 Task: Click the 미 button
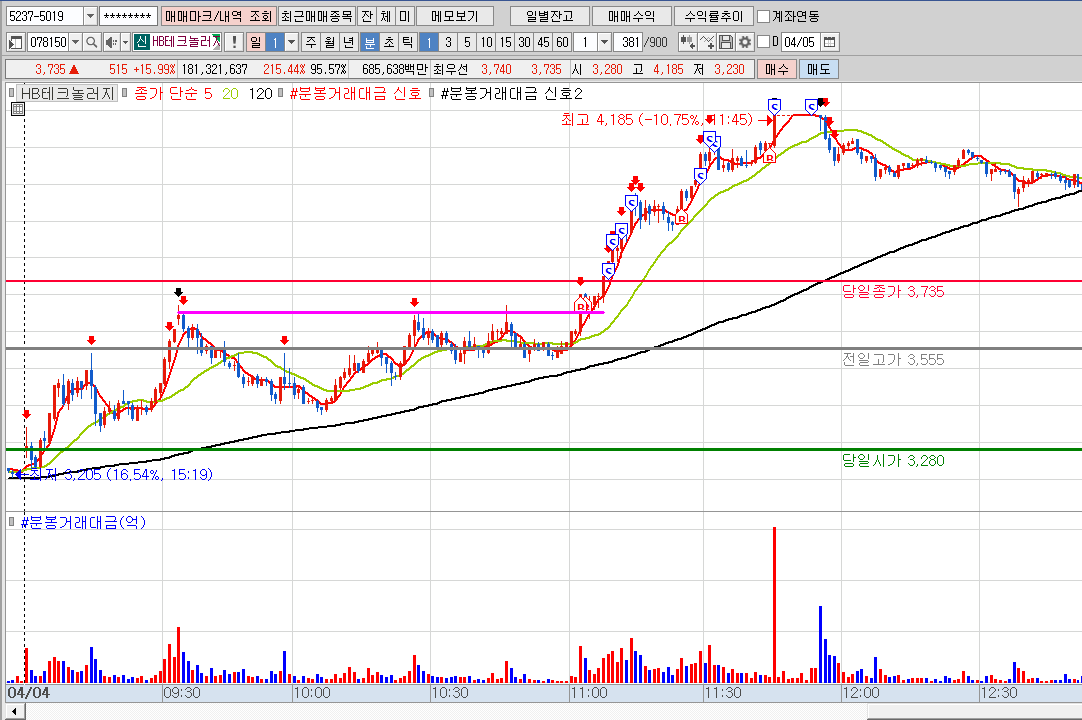404,16
